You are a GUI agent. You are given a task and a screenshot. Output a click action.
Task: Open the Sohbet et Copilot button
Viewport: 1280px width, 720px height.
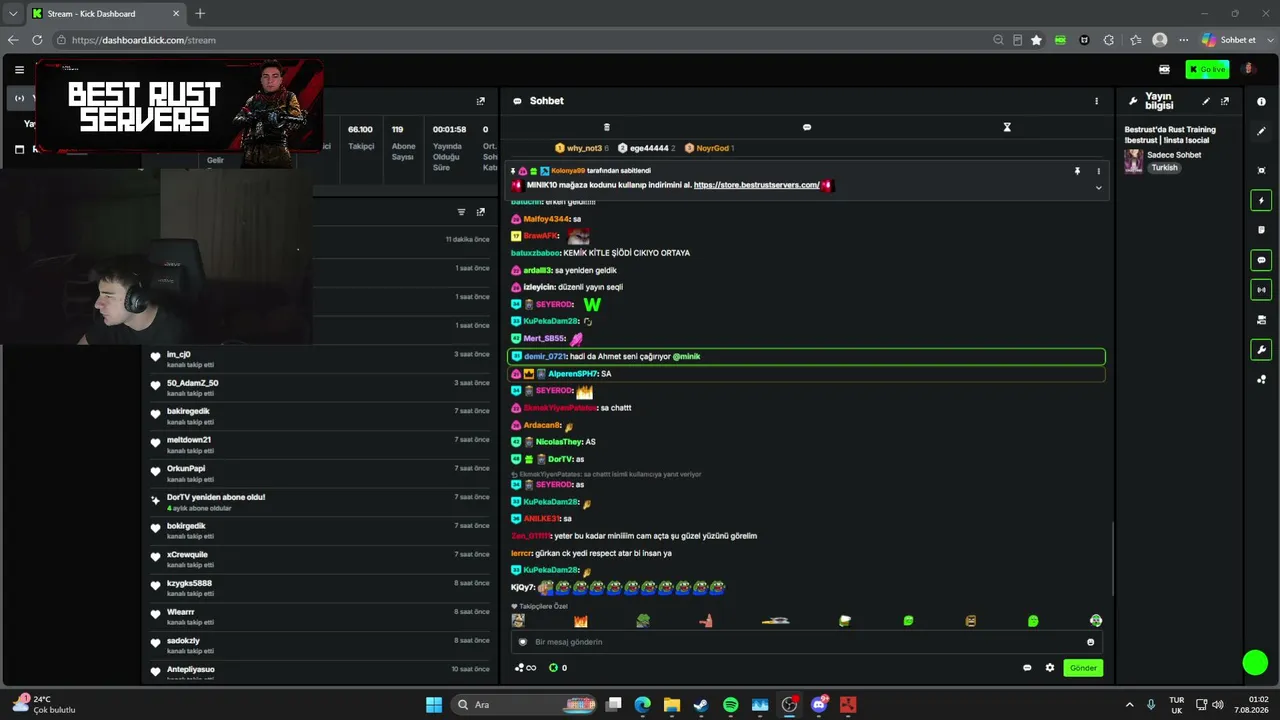tap(1229, 40)
